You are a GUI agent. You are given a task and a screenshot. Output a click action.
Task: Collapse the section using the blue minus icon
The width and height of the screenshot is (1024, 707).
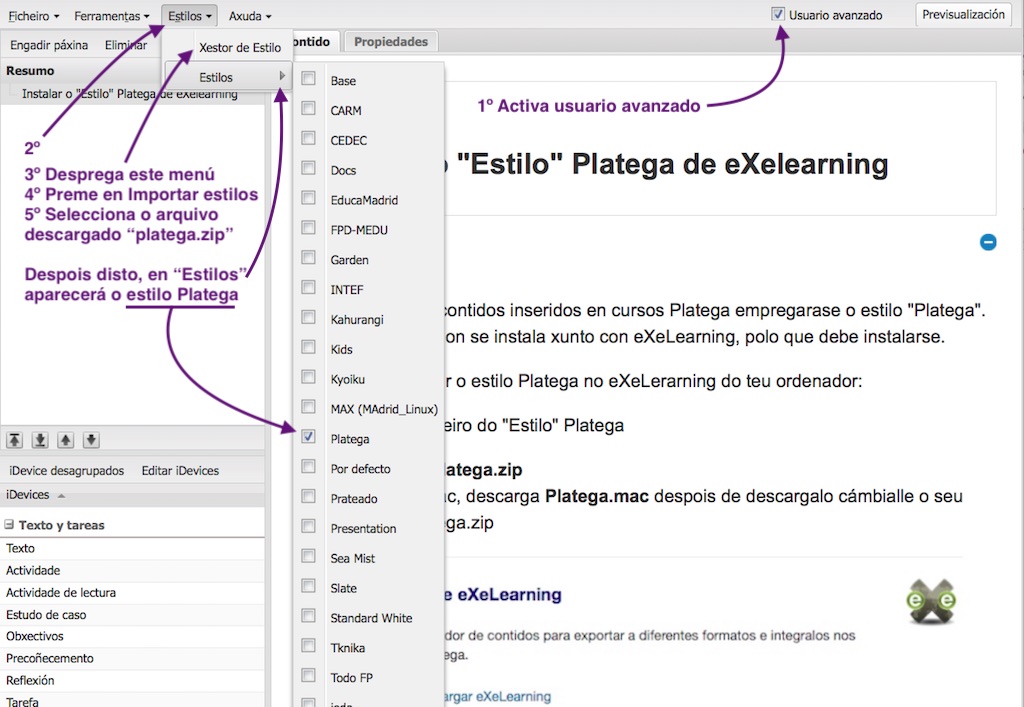click(988, 242)
